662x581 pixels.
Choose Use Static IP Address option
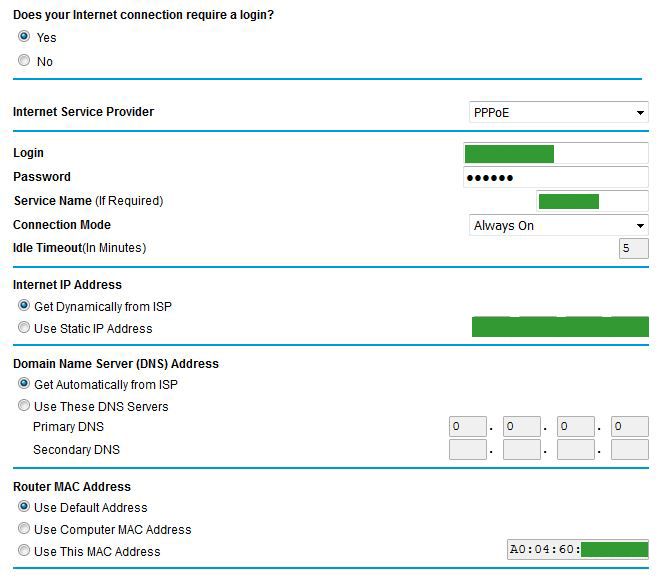(x=24, y=328)
